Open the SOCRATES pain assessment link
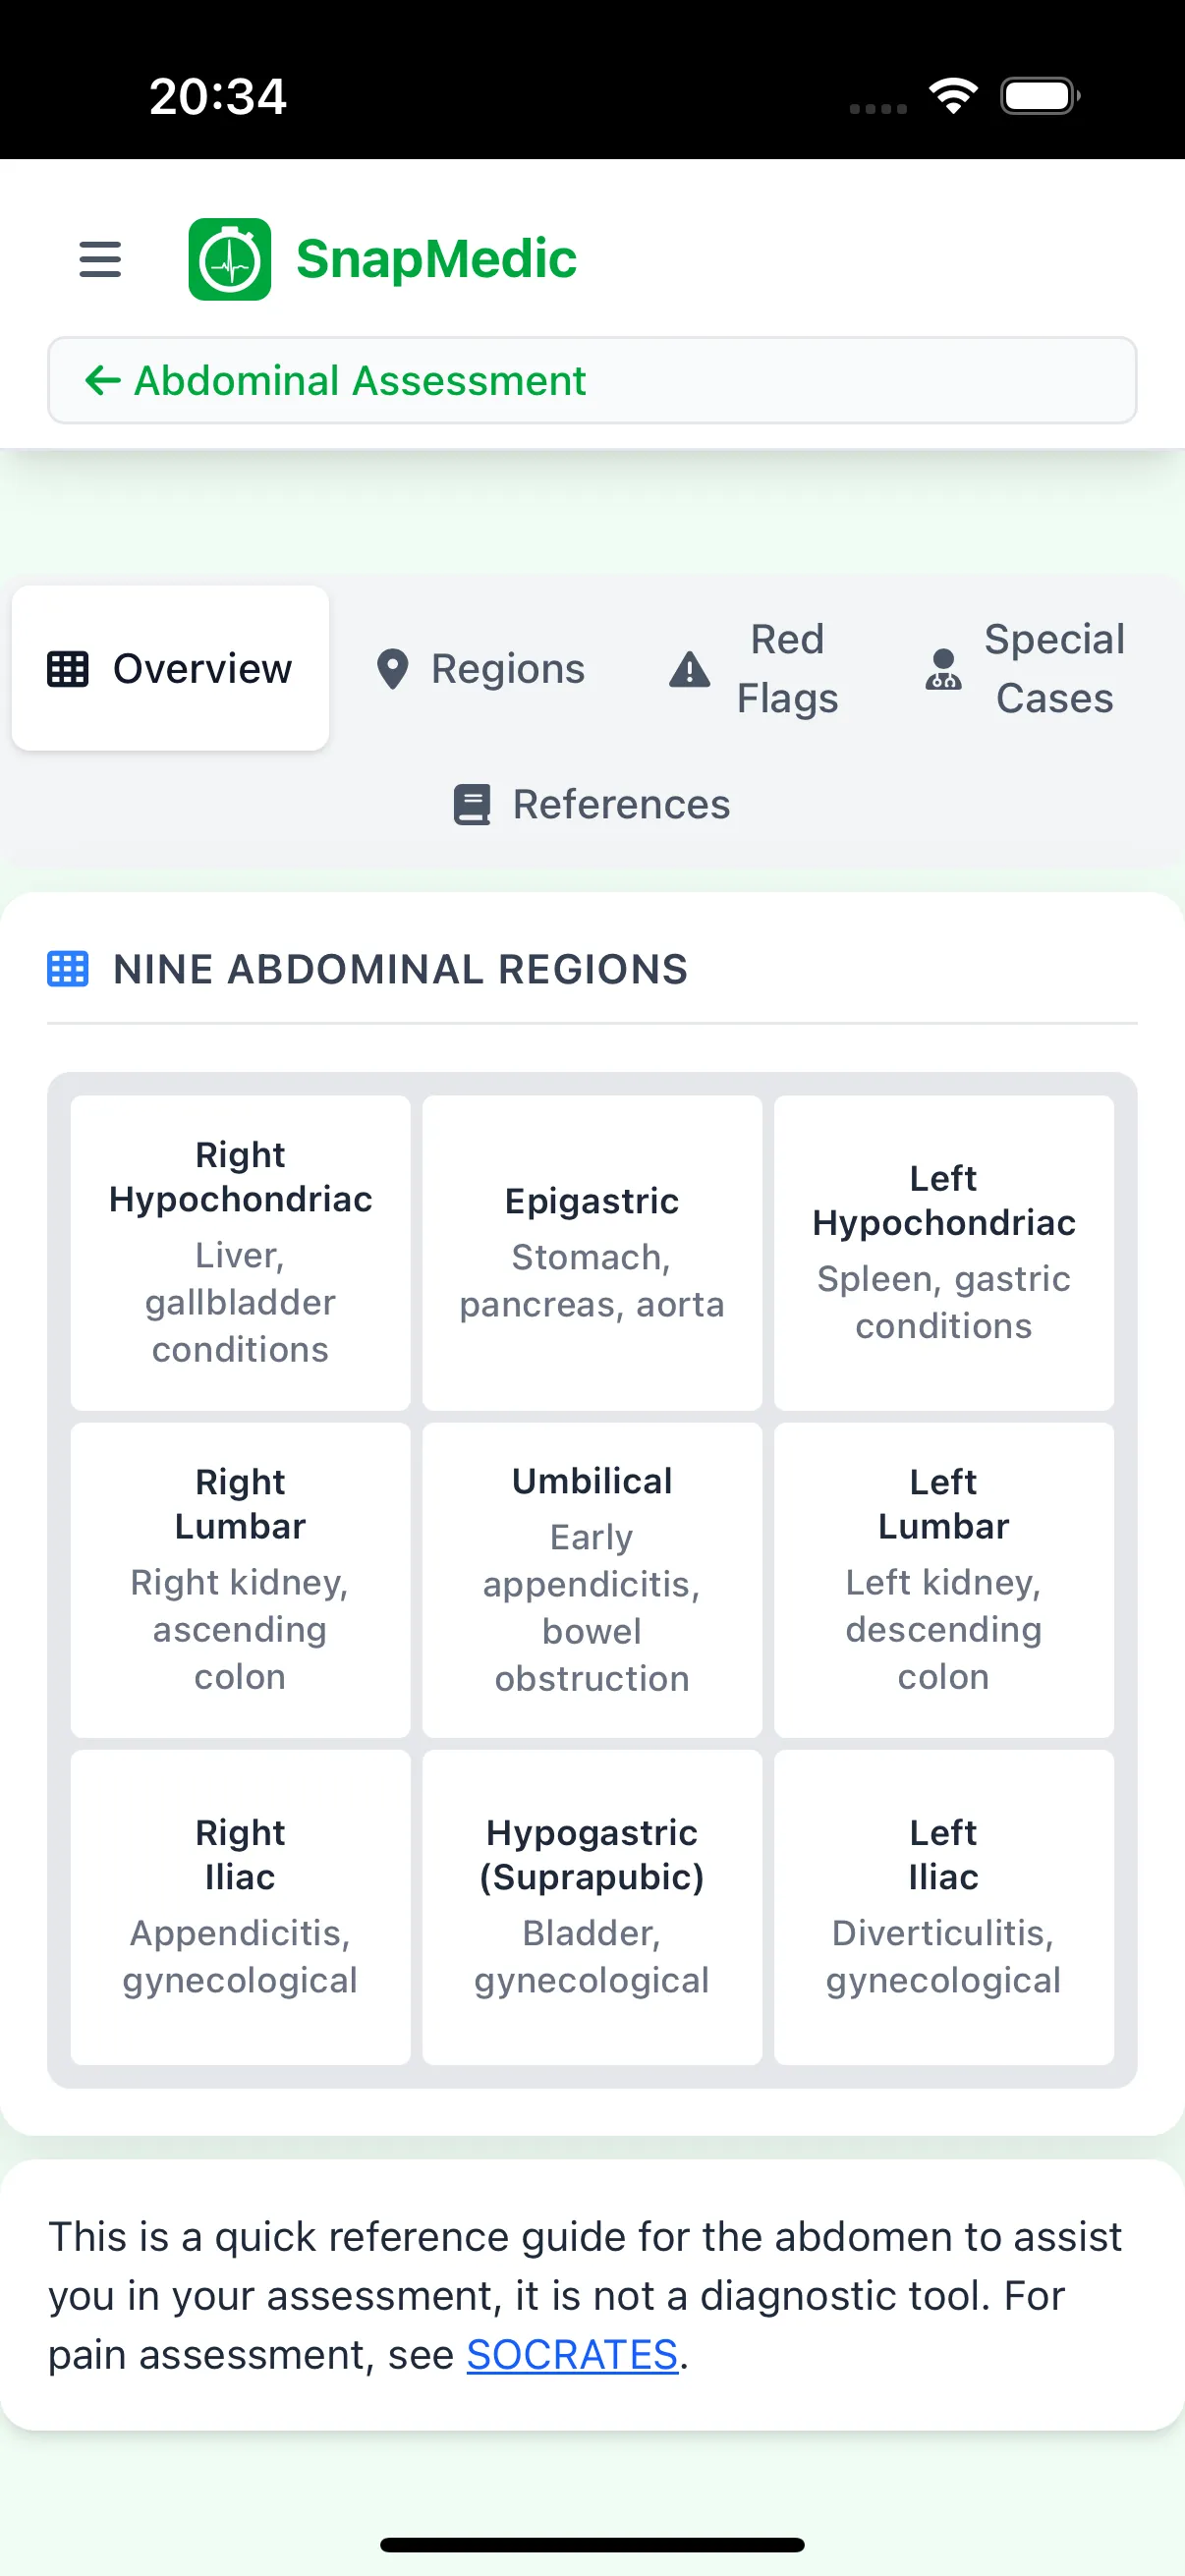 click(571, 2354)
